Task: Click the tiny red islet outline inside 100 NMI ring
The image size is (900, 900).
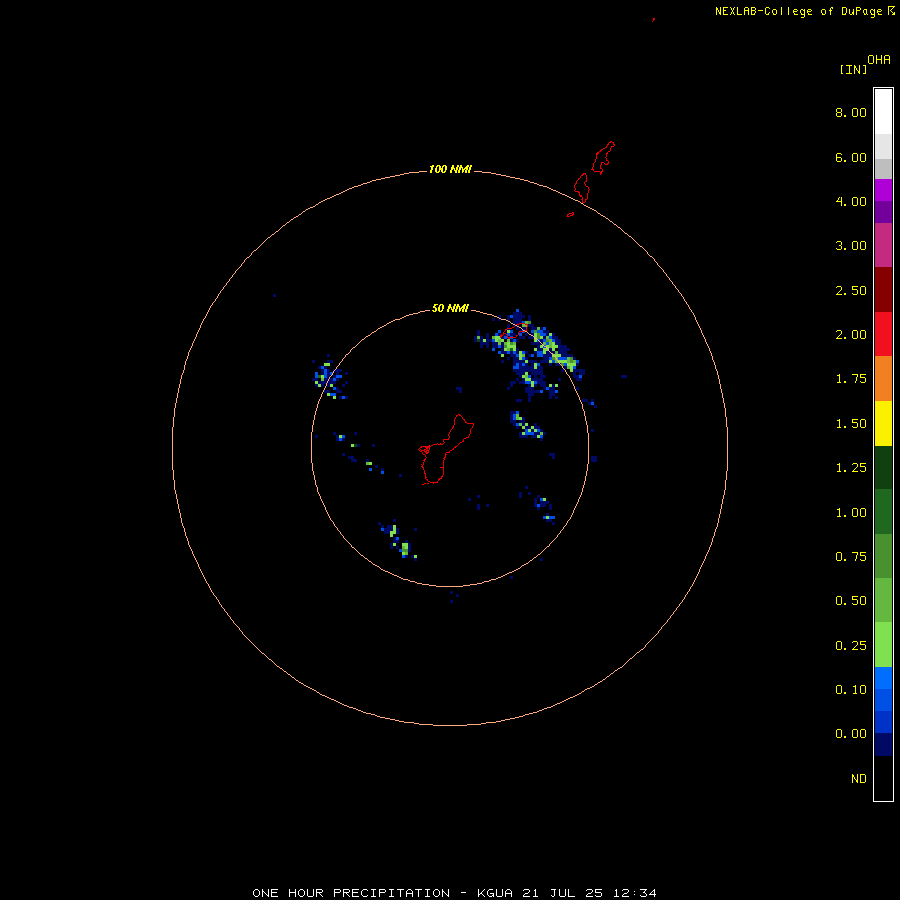Action: [571, 215]
